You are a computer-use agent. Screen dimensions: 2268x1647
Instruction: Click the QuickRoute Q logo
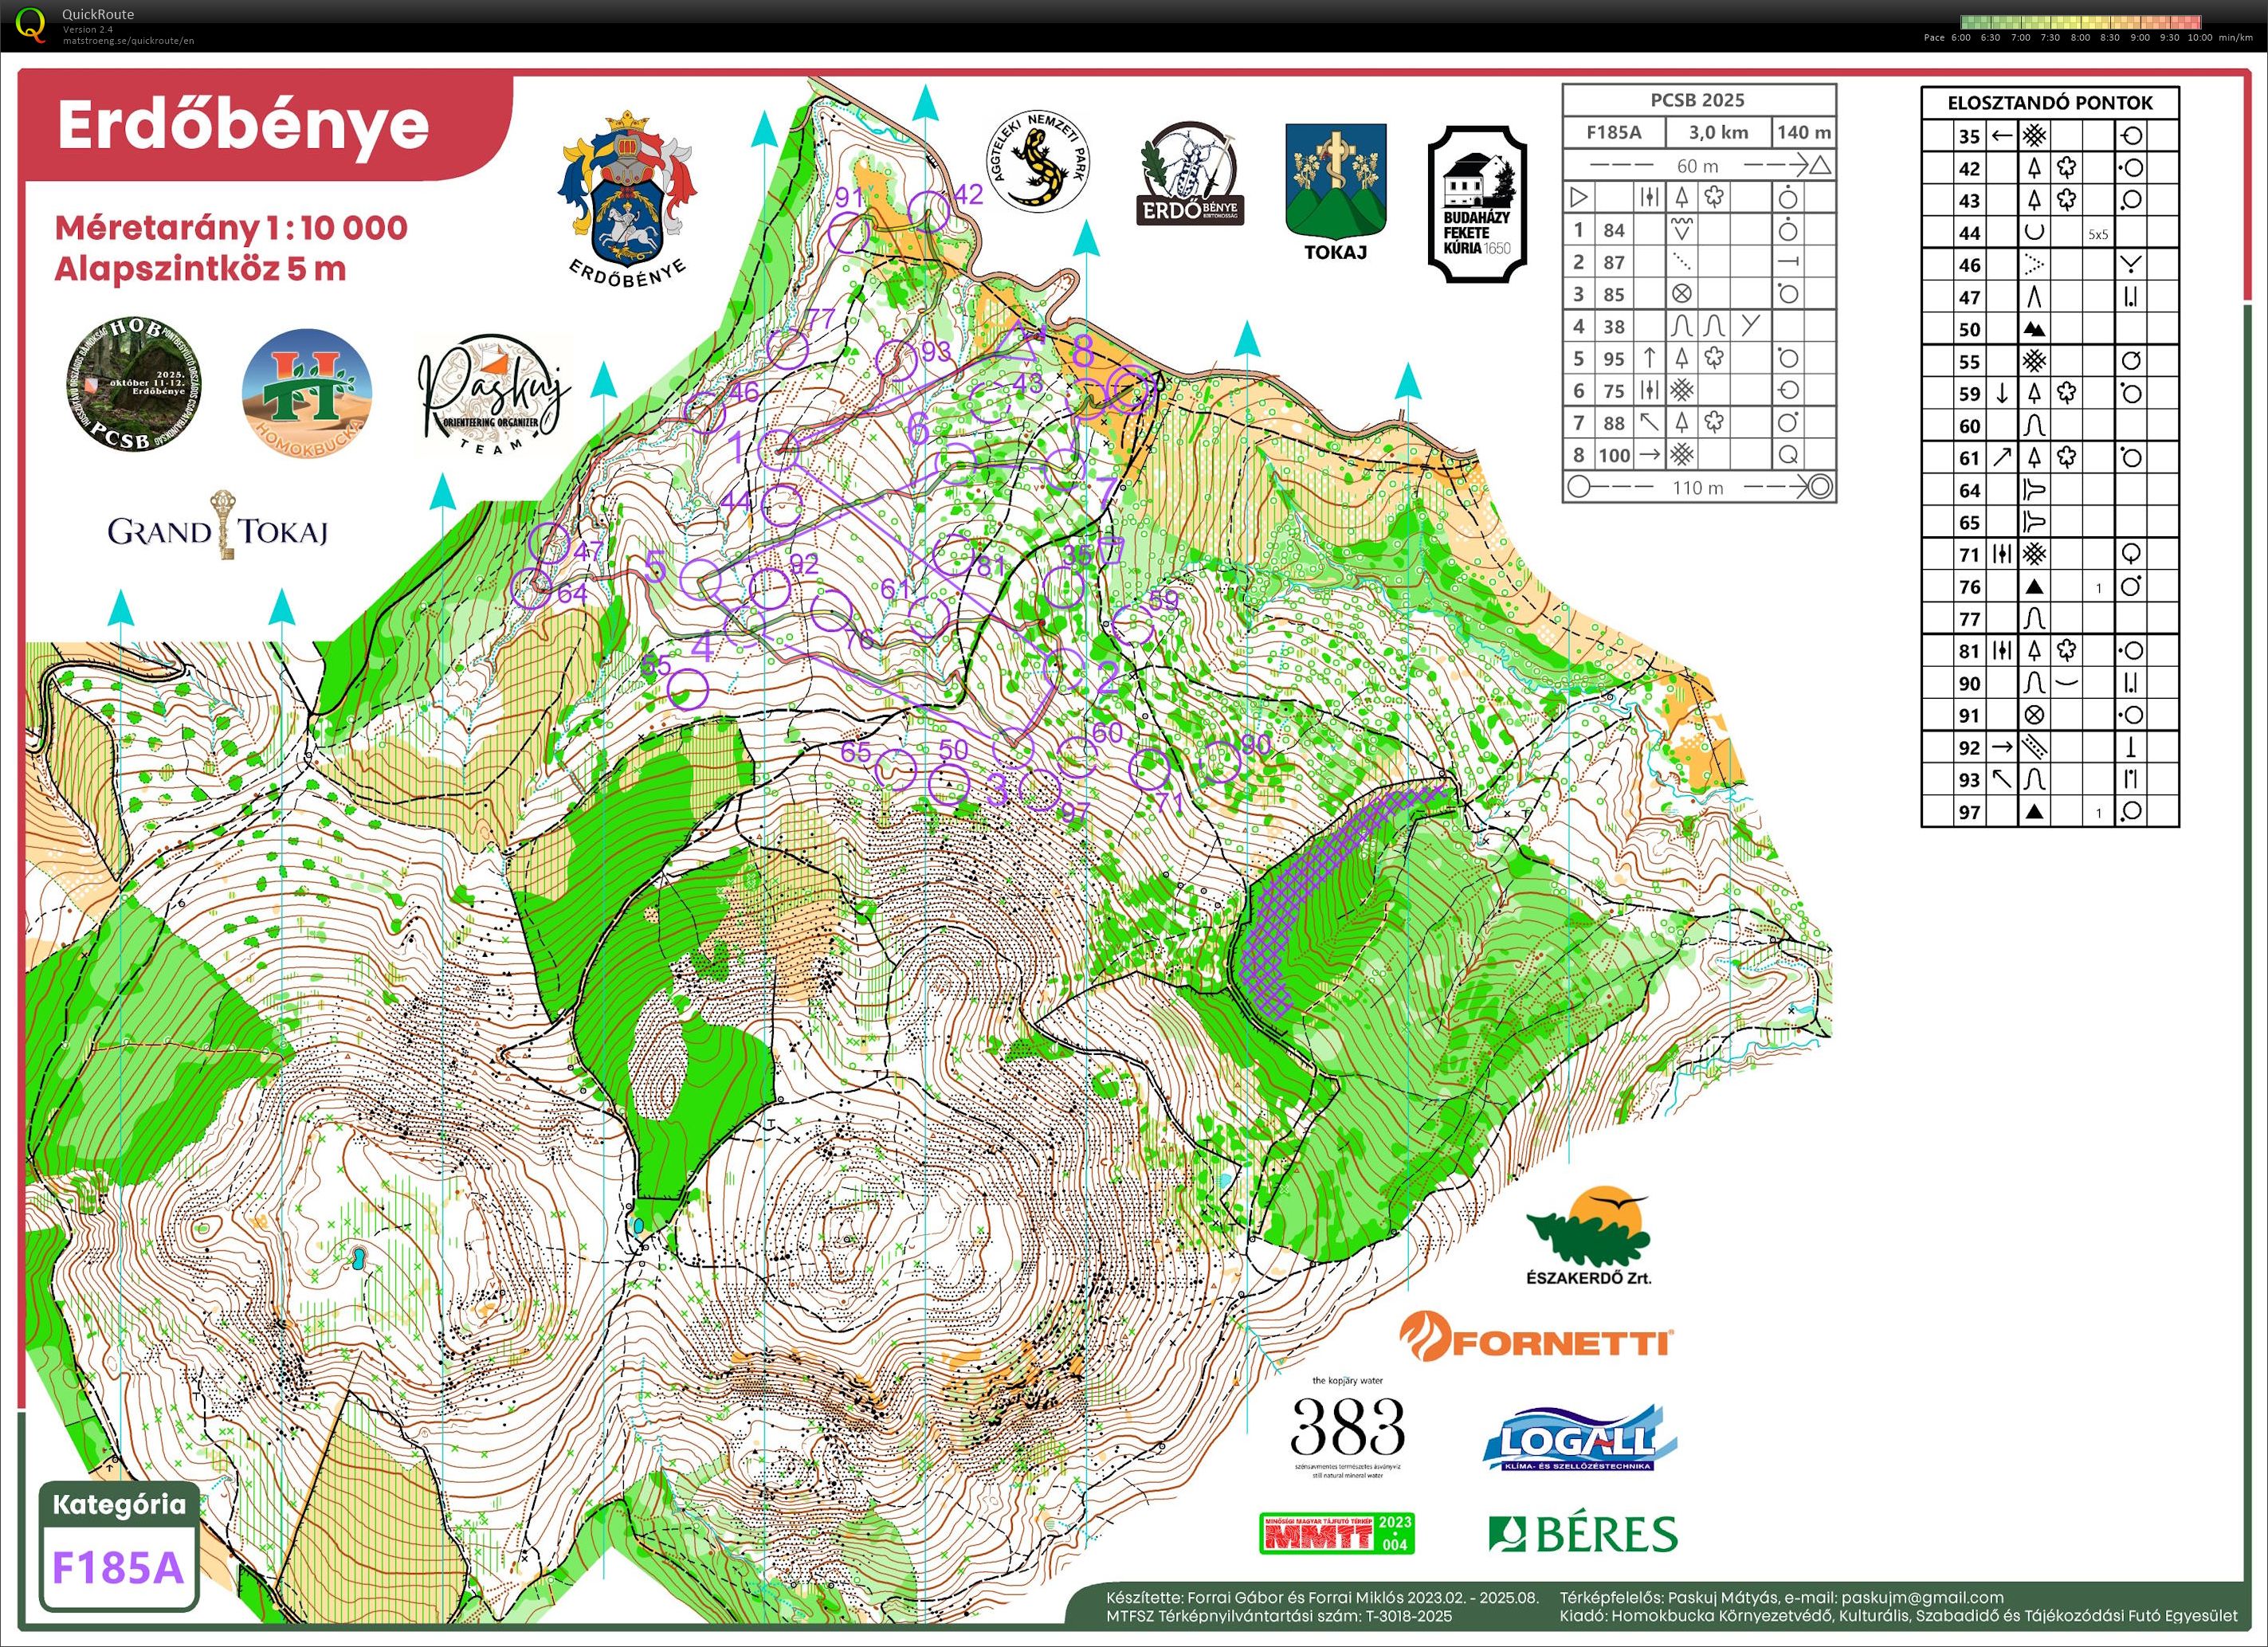pyautogui.click(x=32, y=24)
